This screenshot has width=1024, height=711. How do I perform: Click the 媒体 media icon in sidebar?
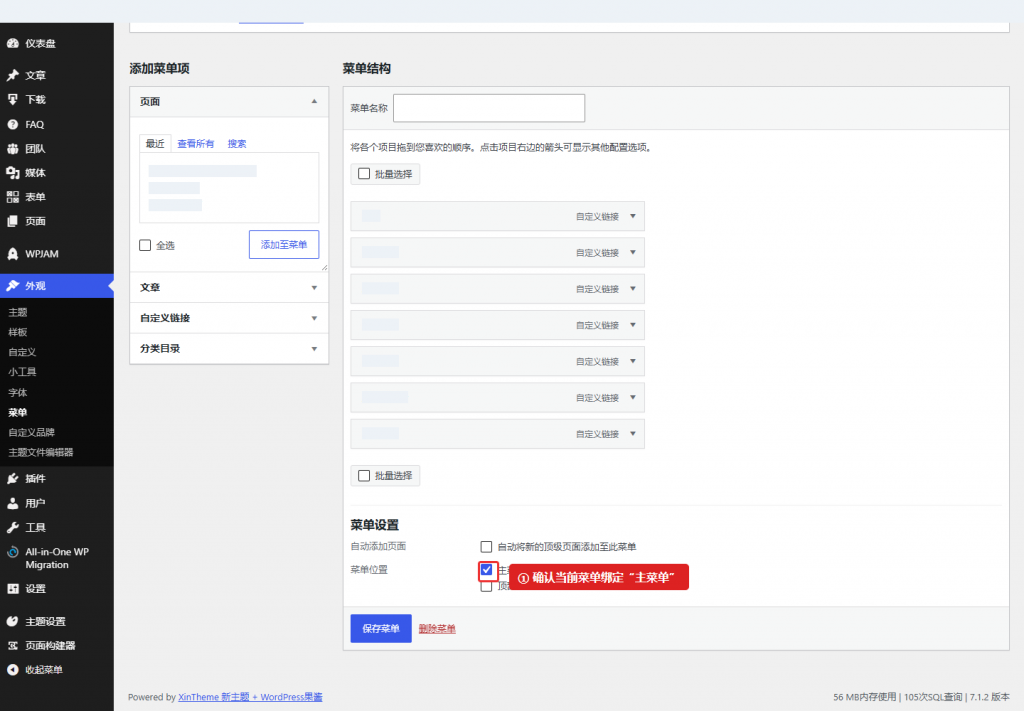(12, 172)
